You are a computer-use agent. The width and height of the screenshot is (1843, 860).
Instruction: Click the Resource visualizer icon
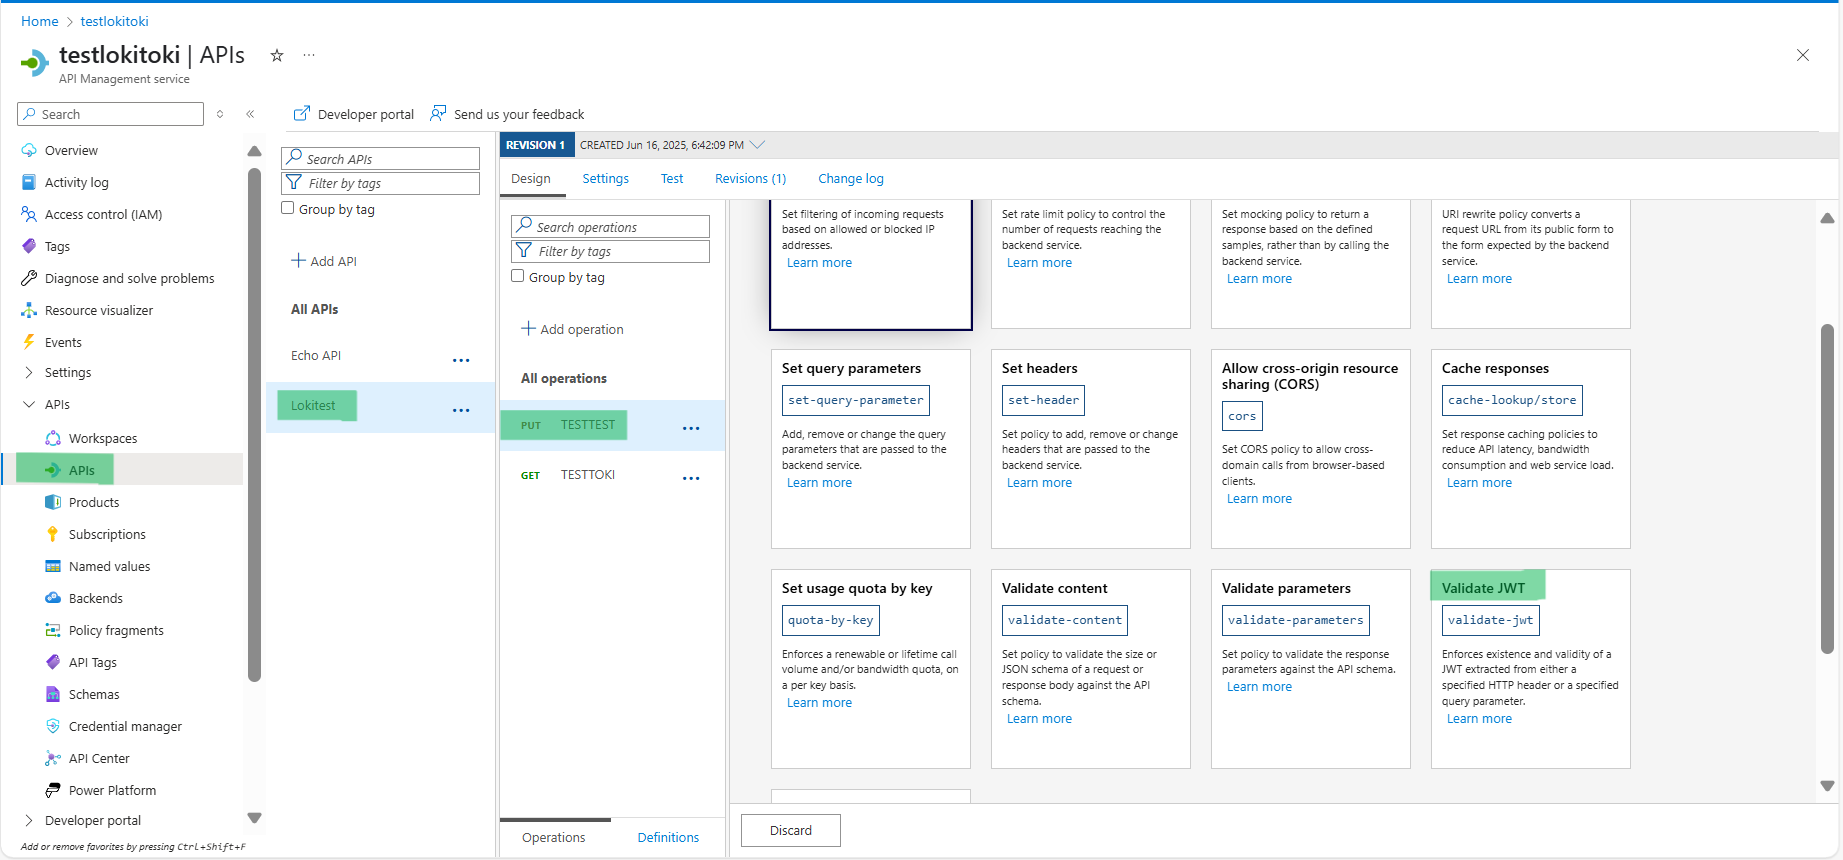(x=29, y=311)
